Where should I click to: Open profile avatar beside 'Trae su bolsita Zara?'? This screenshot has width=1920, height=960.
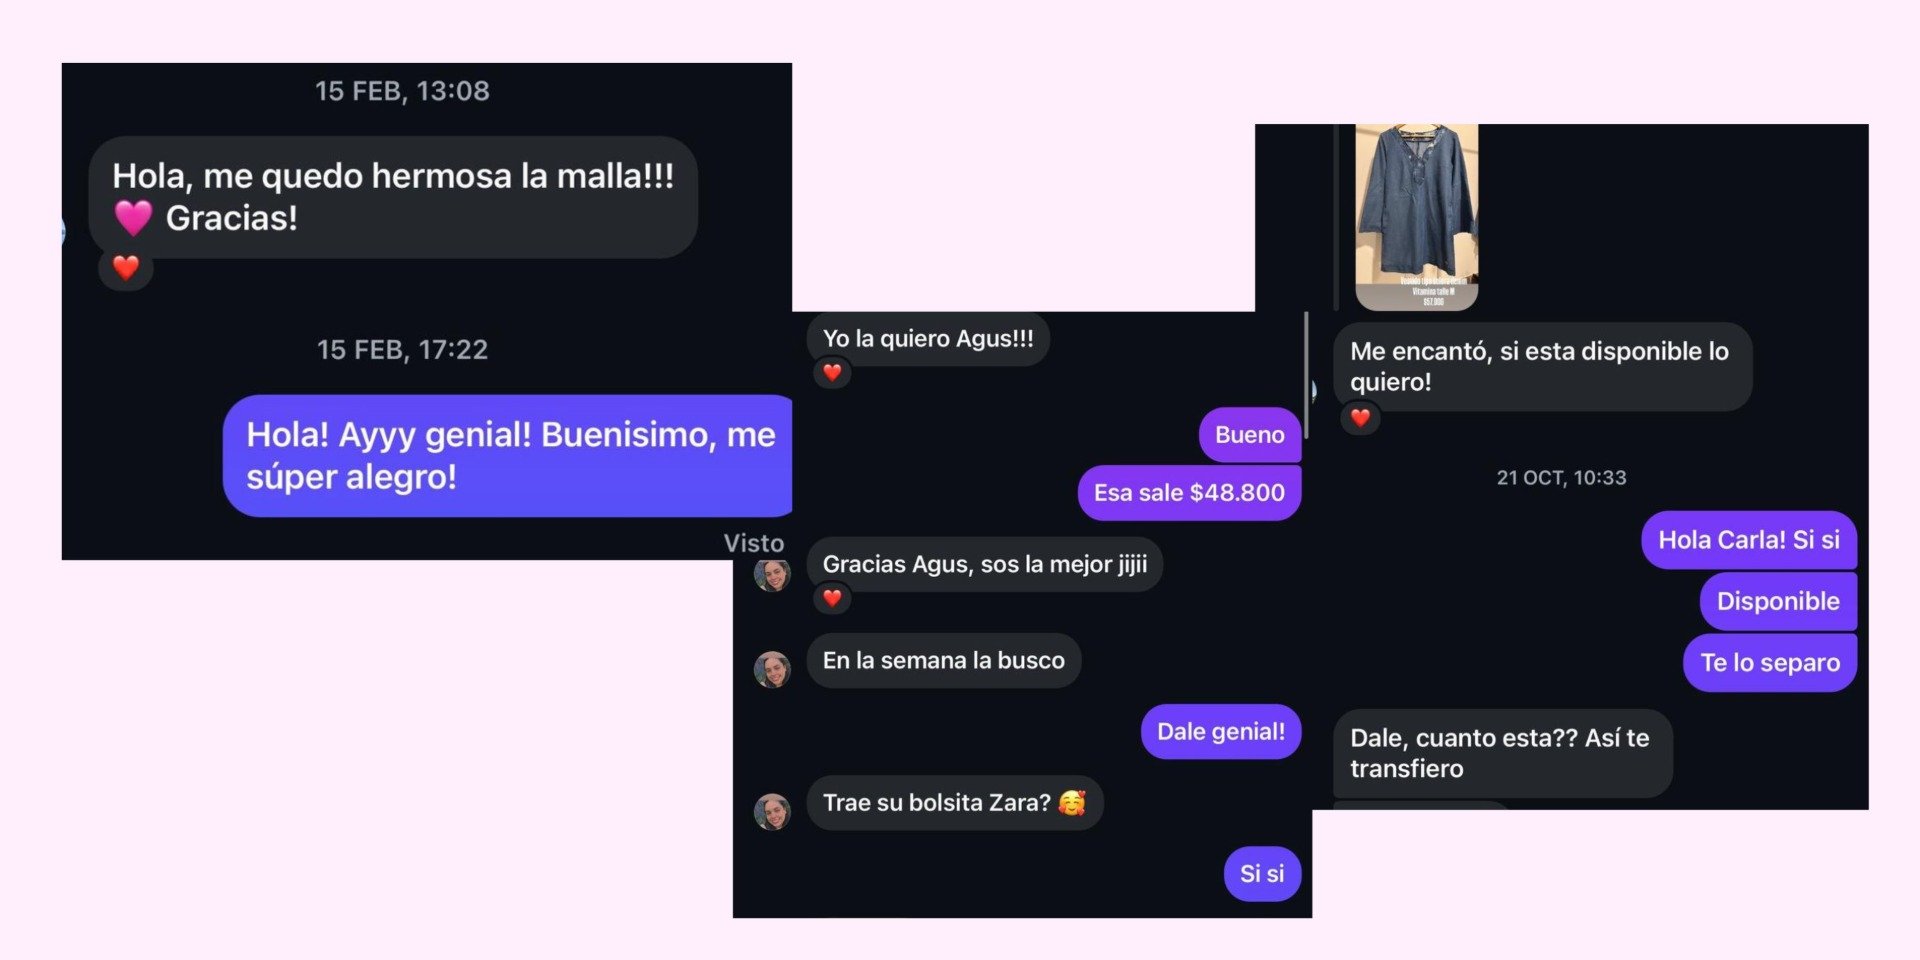tap(772, 811)
